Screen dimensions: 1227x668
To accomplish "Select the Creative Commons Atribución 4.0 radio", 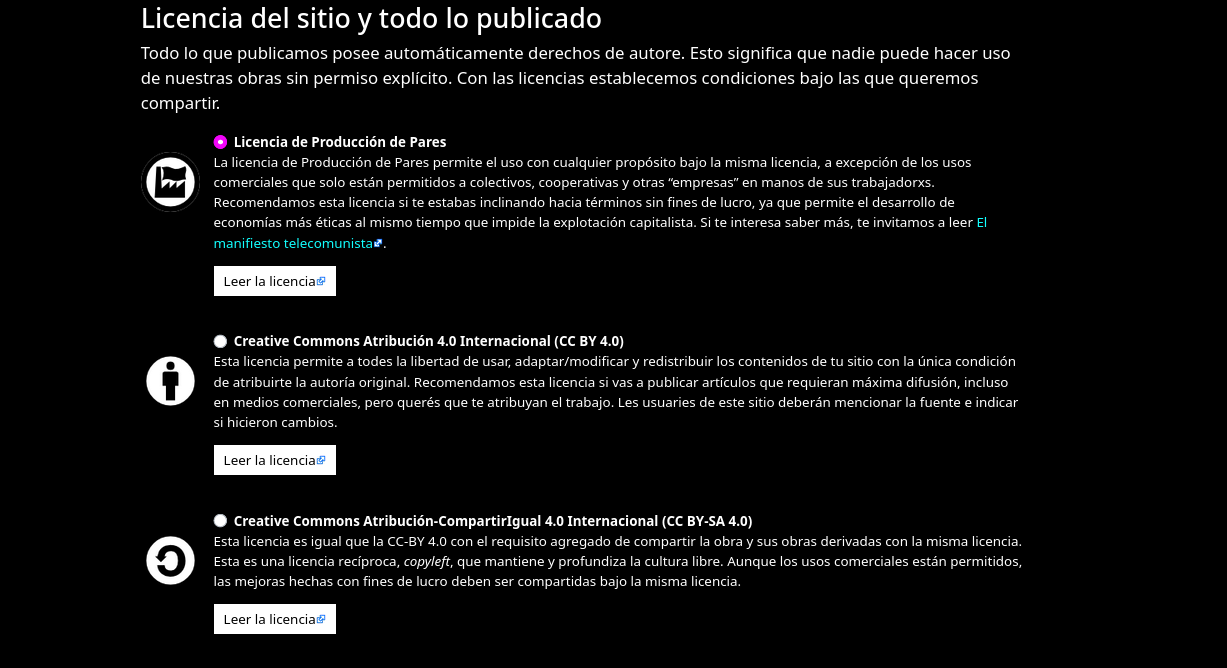I will 220,341.
